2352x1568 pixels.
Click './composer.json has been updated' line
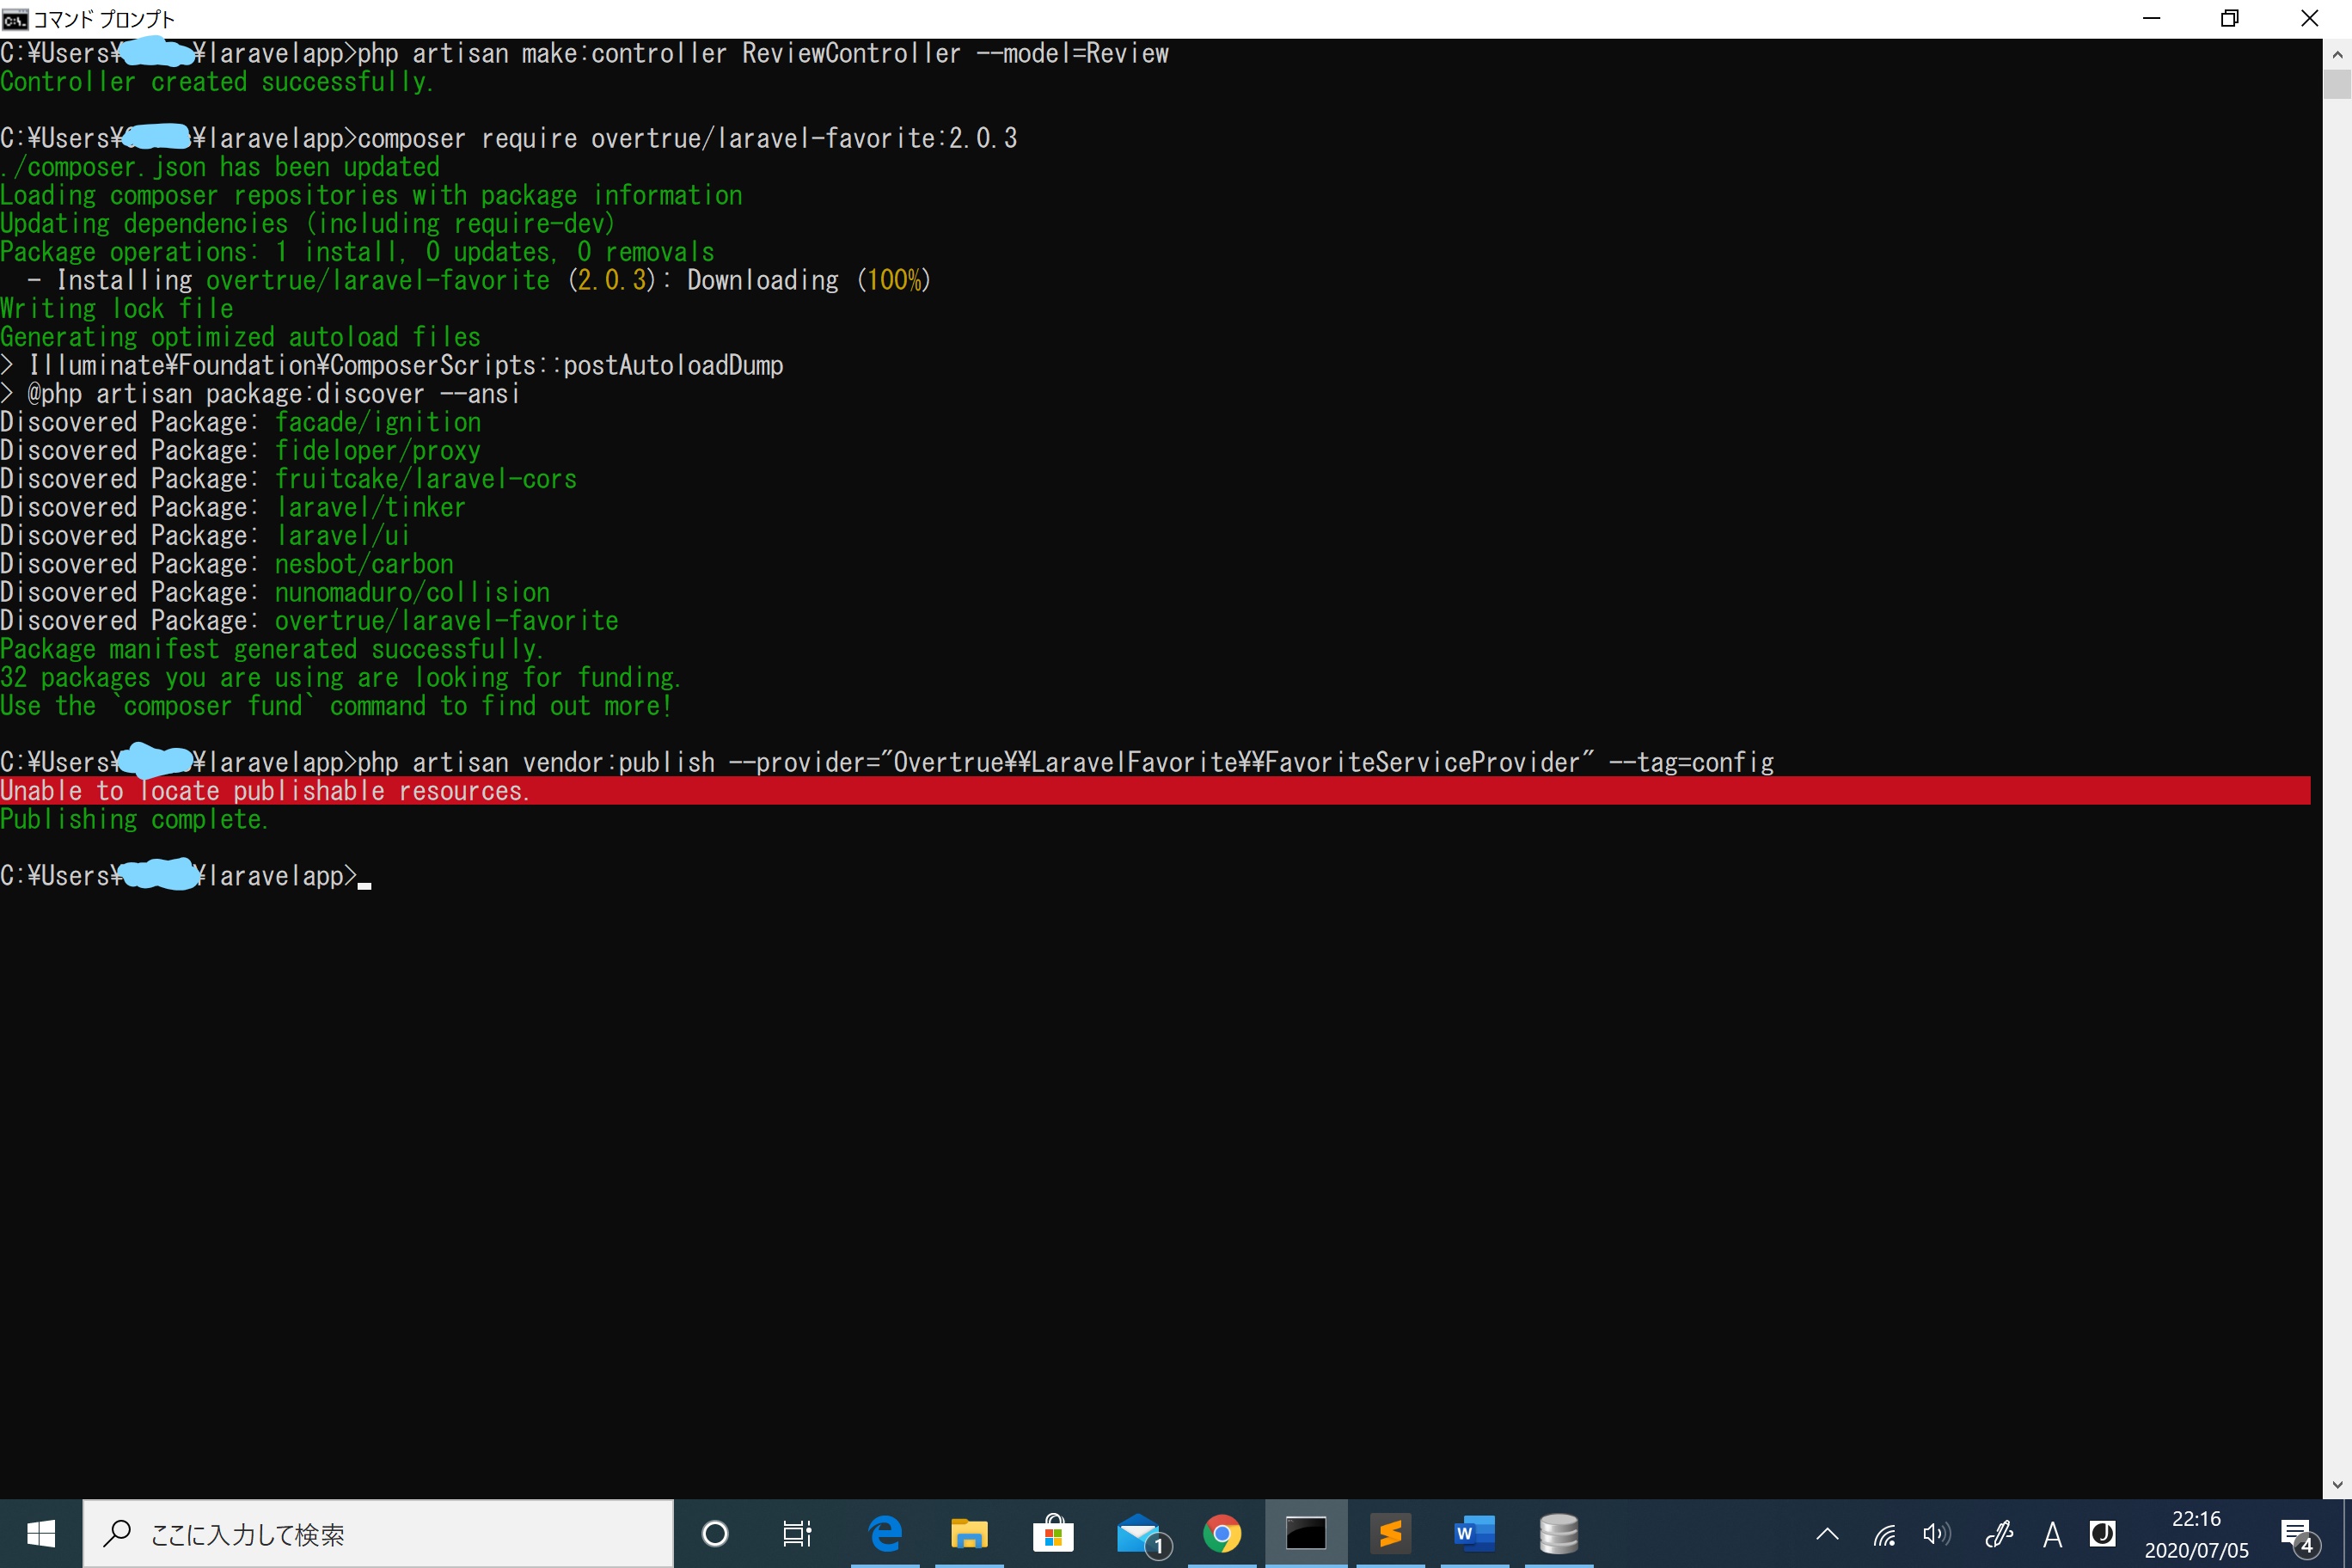[x=220, y=167]
